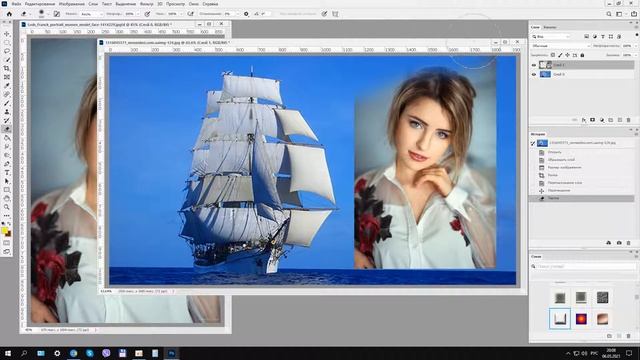Hide the bottom layer via eye icon
Screen dimensions: 640x360
533,74
